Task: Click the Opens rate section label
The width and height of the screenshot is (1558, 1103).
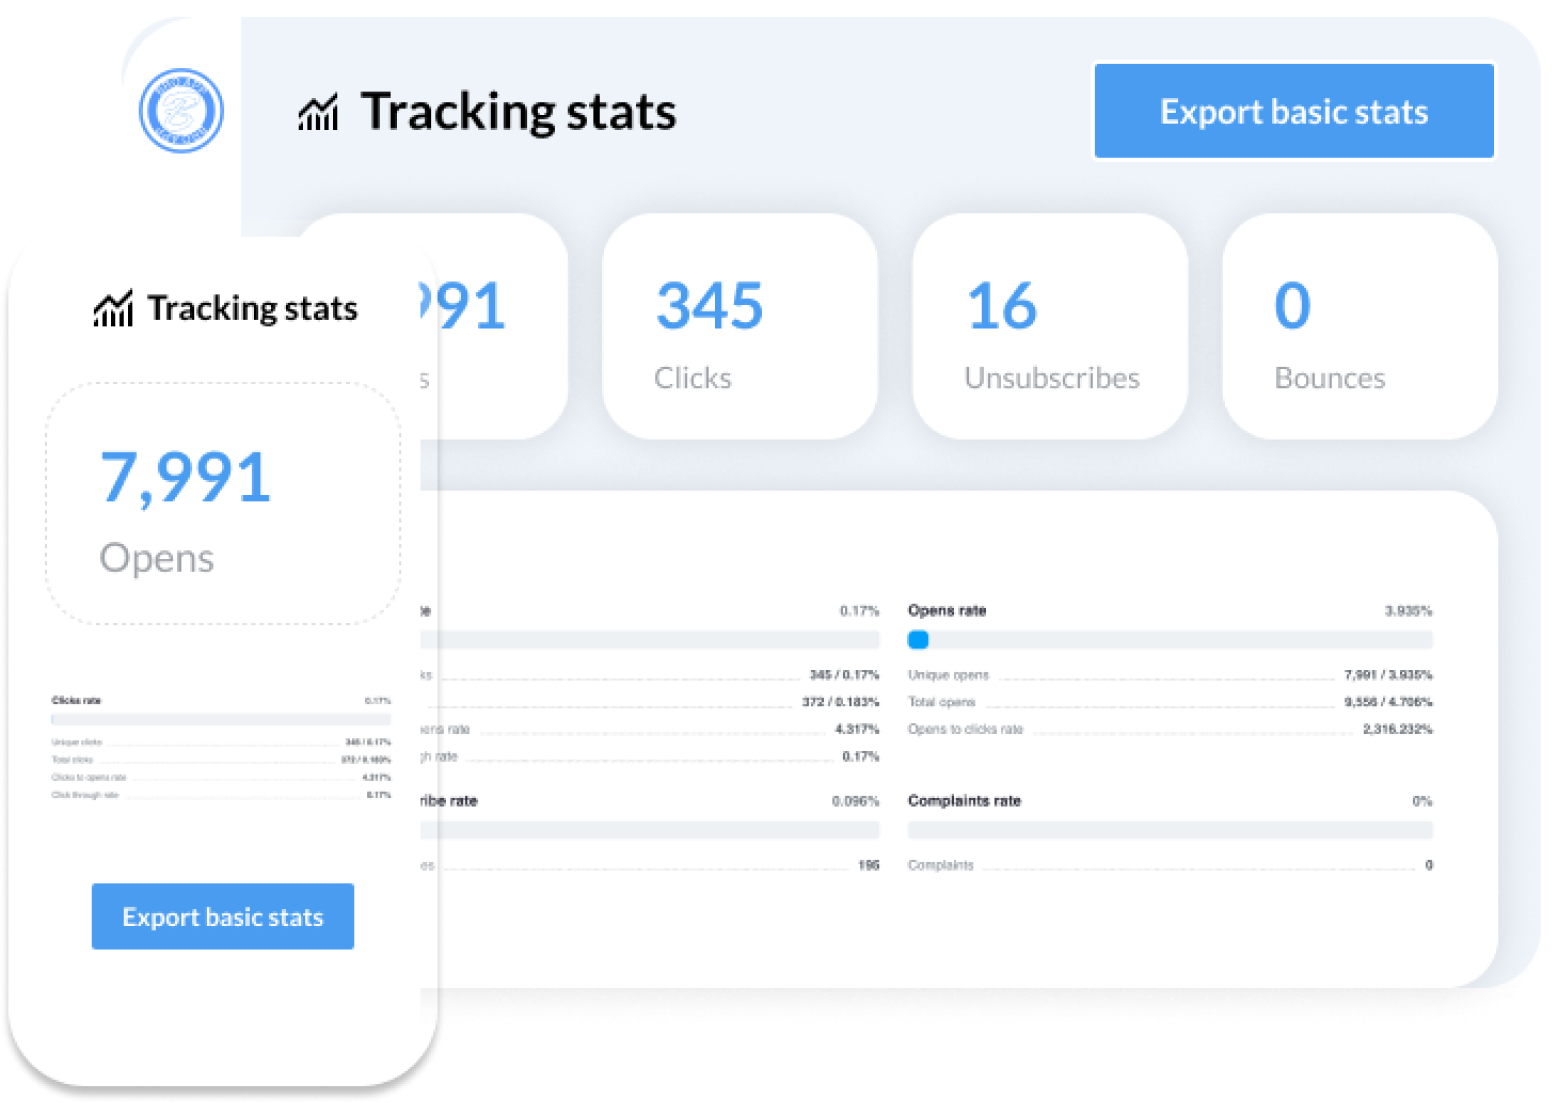Action: click(947, 610)
